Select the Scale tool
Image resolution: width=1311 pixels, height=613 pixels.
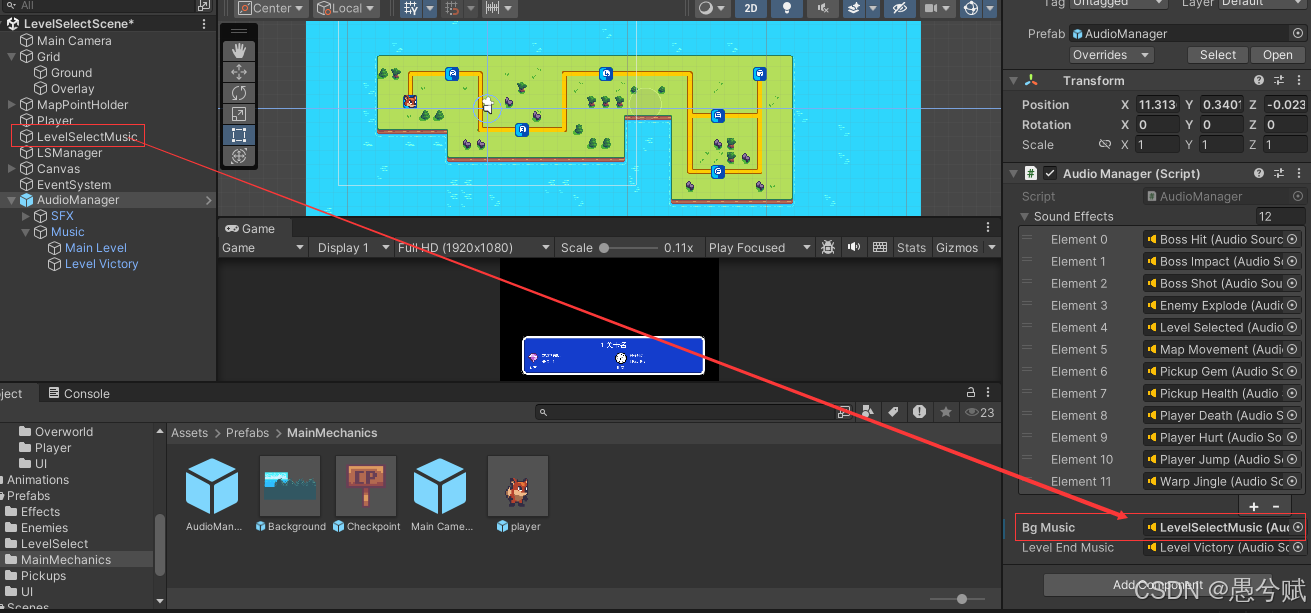click(x=238, y=114)
